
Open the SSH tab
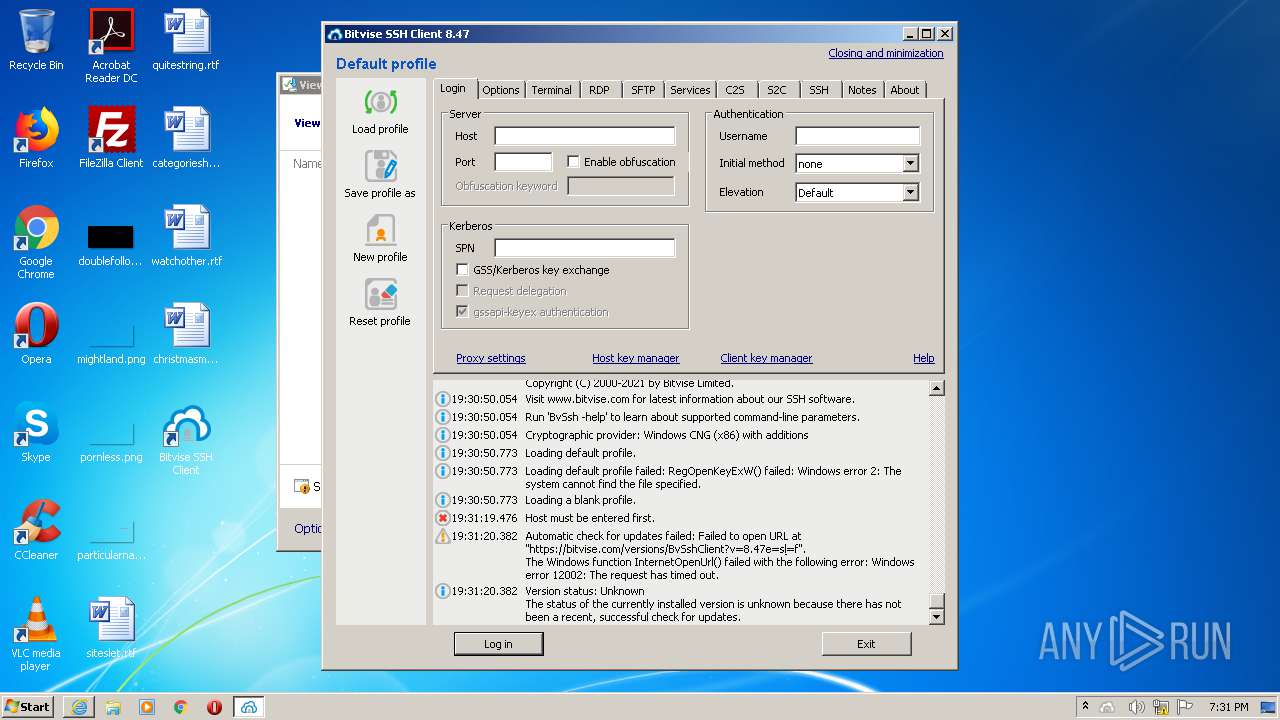click(819, 90)
